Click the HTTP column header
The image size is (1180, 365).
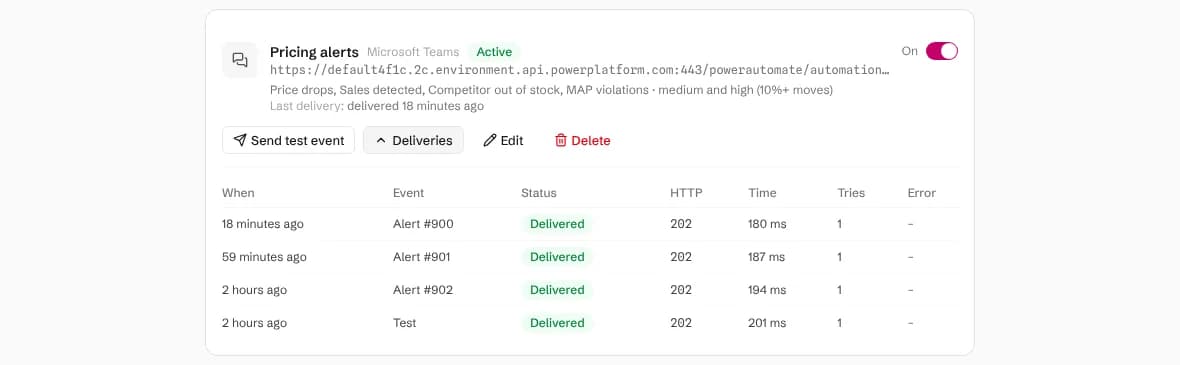pyautogui.click(x=686, y=193)
